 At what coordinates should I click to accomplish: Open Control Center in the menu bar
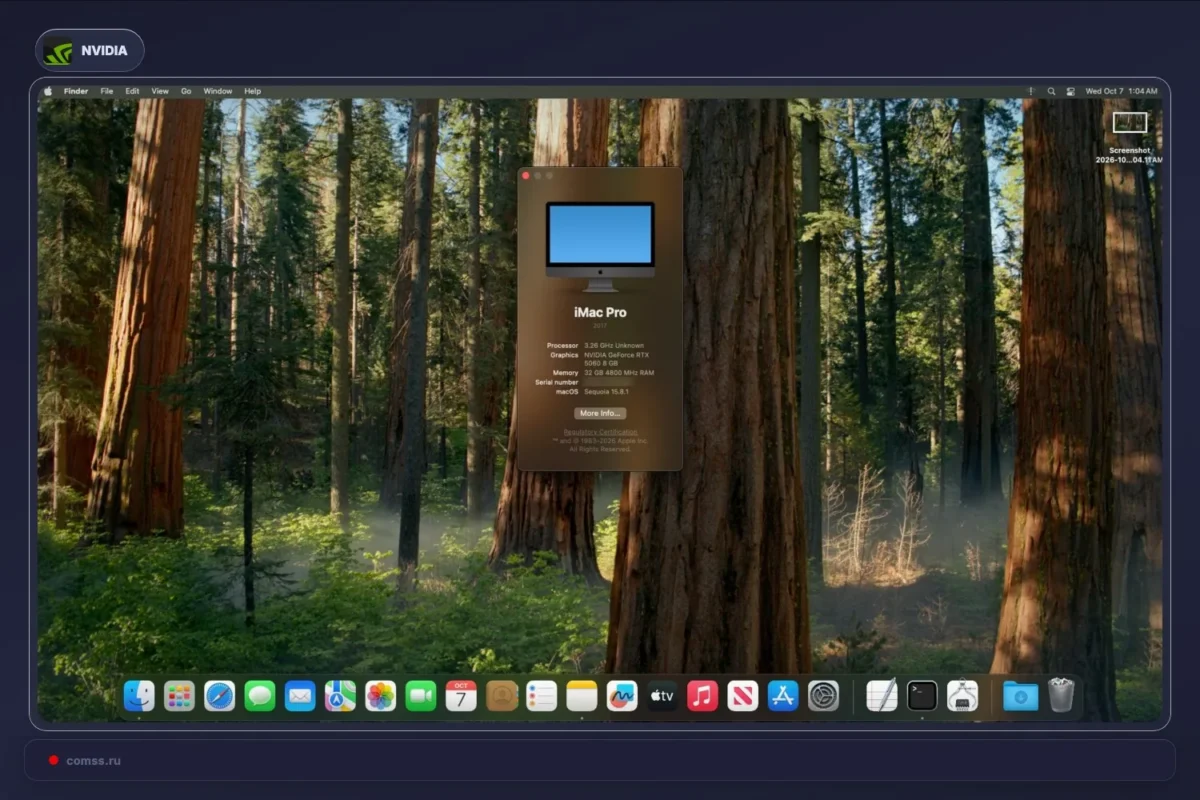pos(1070,91)
